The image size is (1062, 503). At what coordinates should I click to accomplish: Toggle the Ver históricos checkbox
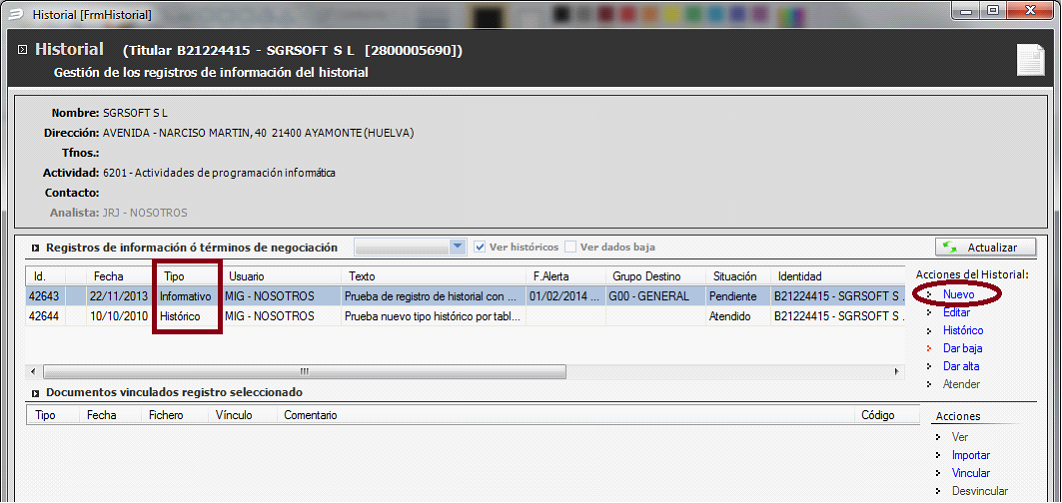click(480, 247)
